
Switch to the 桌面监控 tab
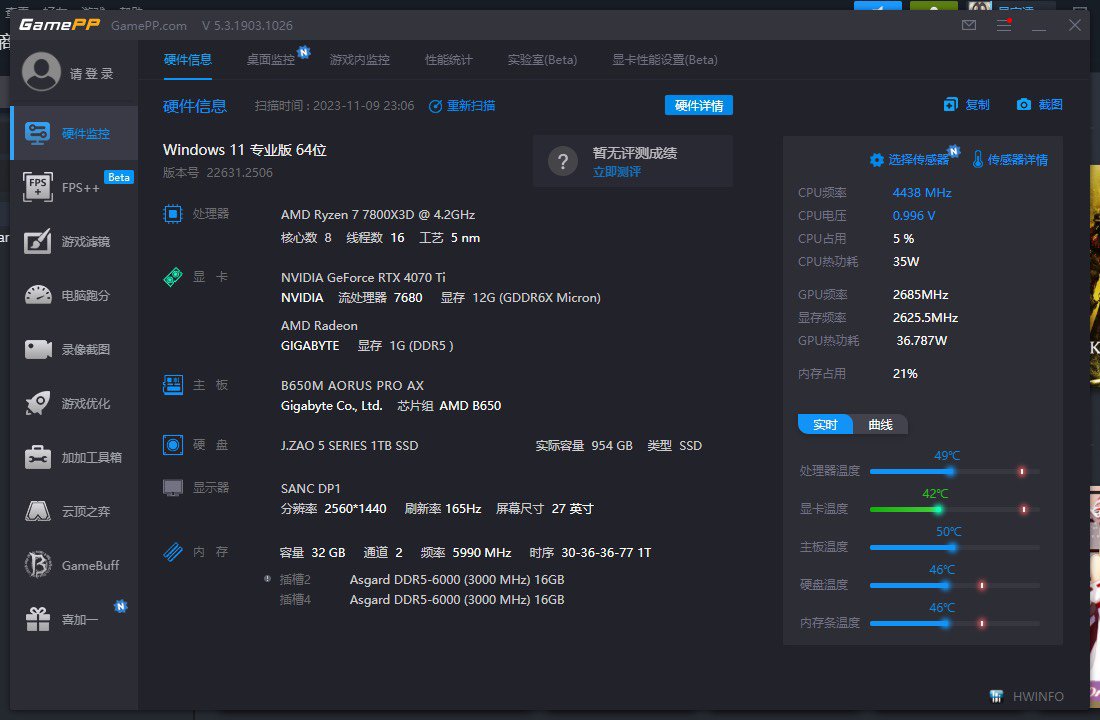[271, 60]
